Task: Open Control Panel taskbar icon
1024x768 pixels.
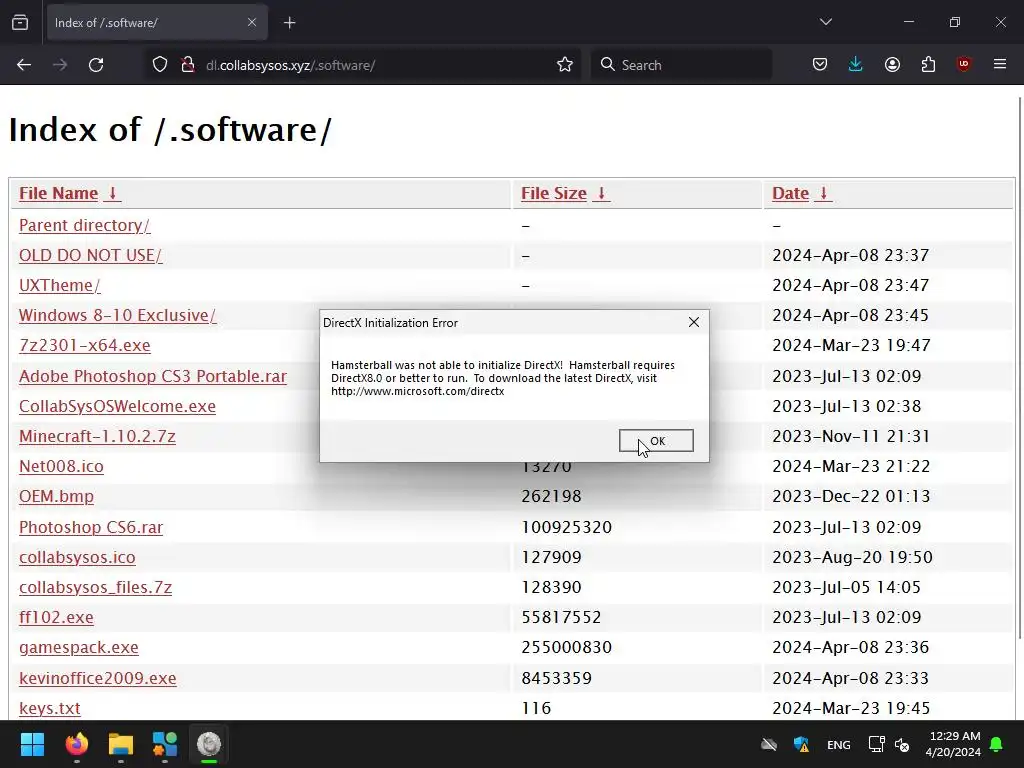Action: (x=165, y=744)
